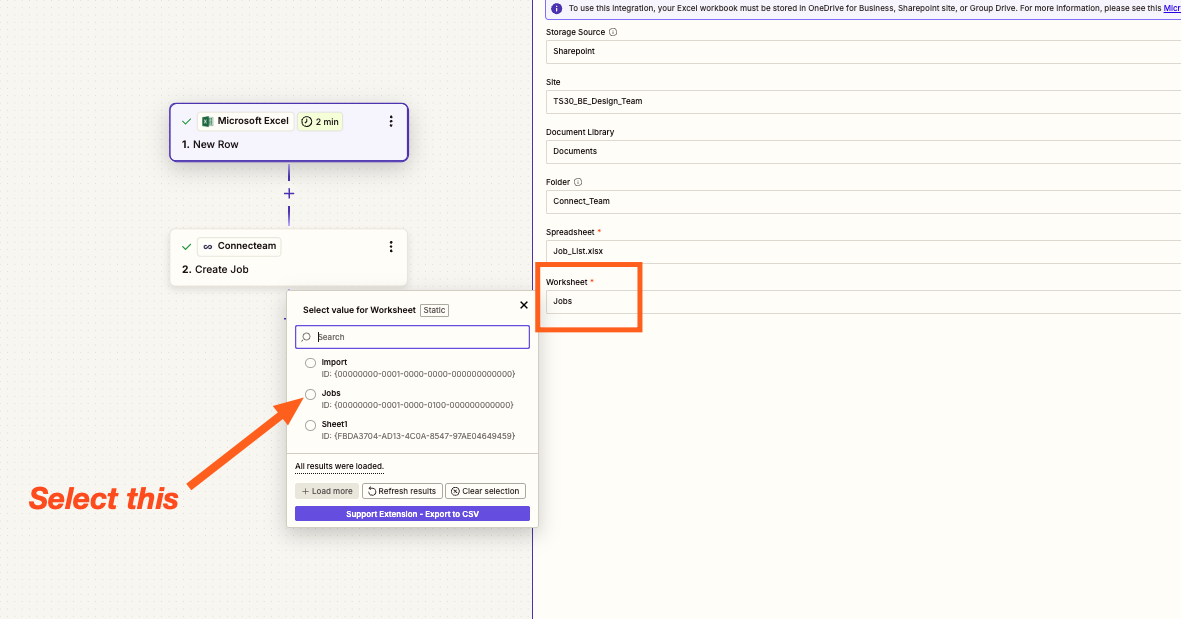Close the Select value for Worksheet popup
This screenshot has width=1181, height=619.
pyautogui.click(x=523, y=305)
